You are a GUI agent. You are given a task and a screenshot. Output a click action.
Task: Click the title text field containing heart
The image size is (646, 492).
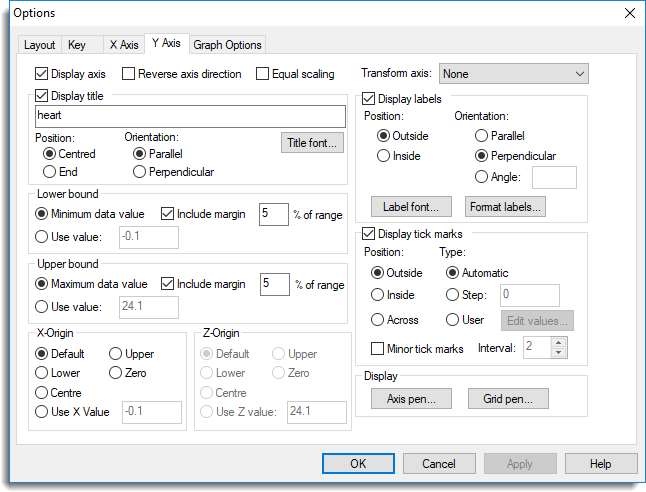tap(190, 117)
